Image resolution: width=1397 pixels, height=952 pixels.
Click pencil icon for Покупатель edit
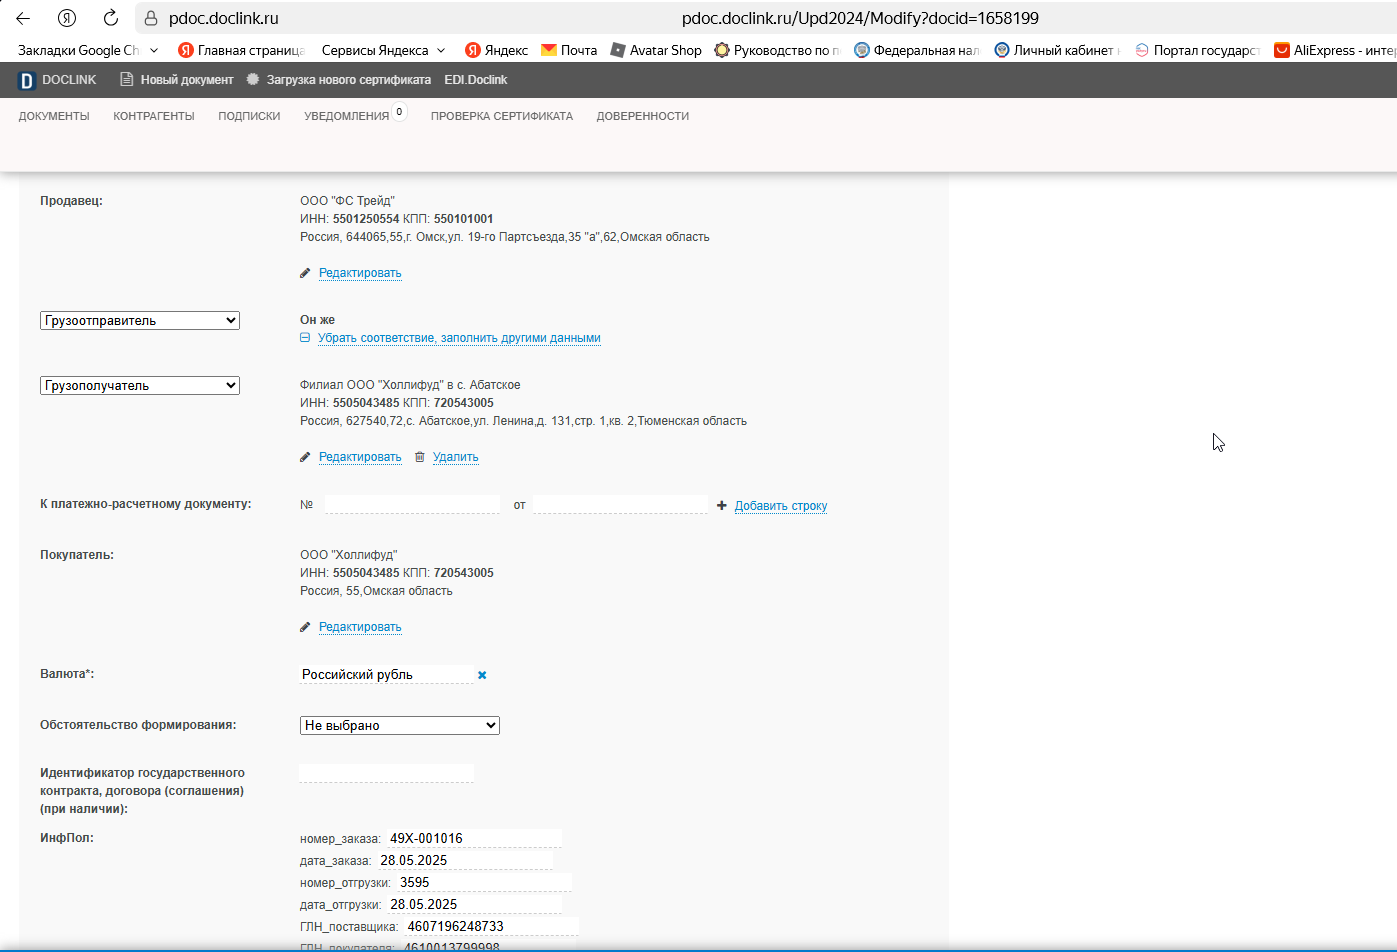(305, 627)
